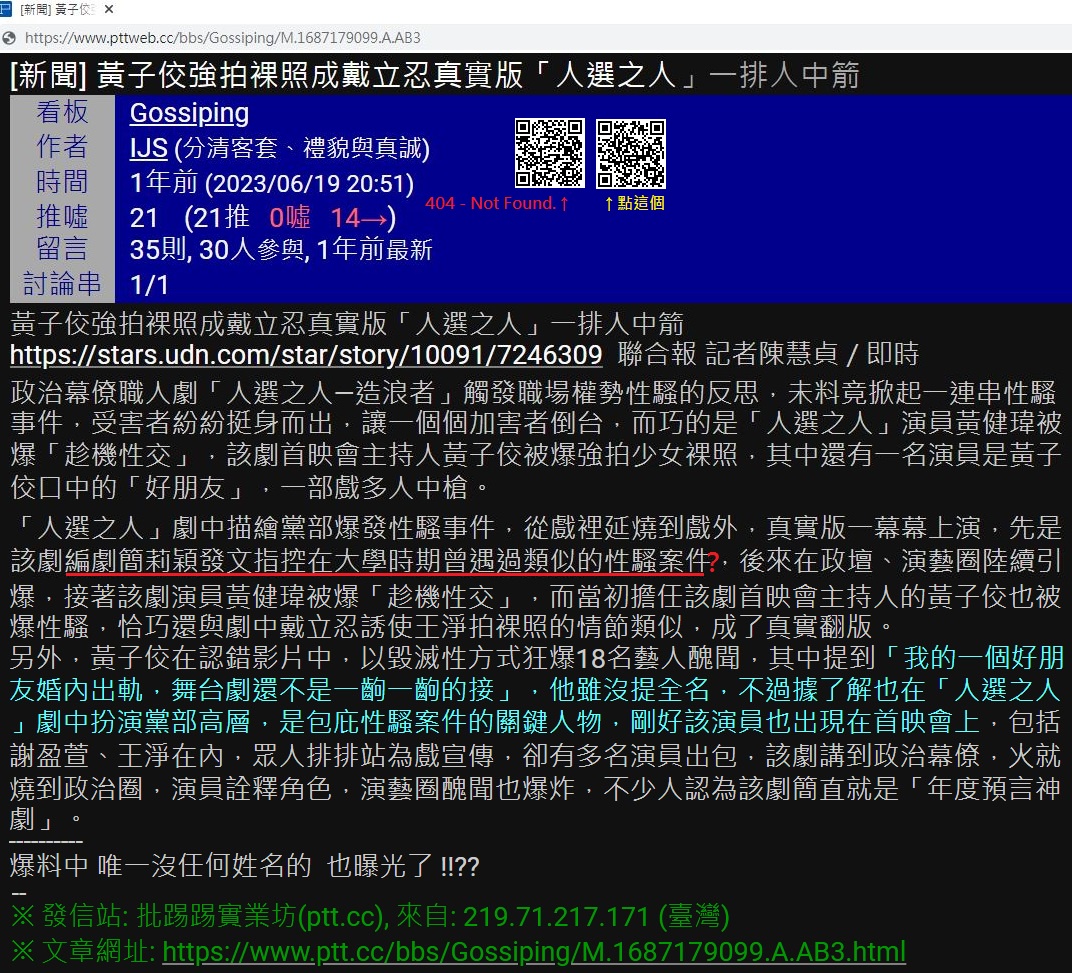Close the browser tab 黃子佼
Viewport: 1072px width, 973px height.
pyautogui.click(x=109, y=10)
